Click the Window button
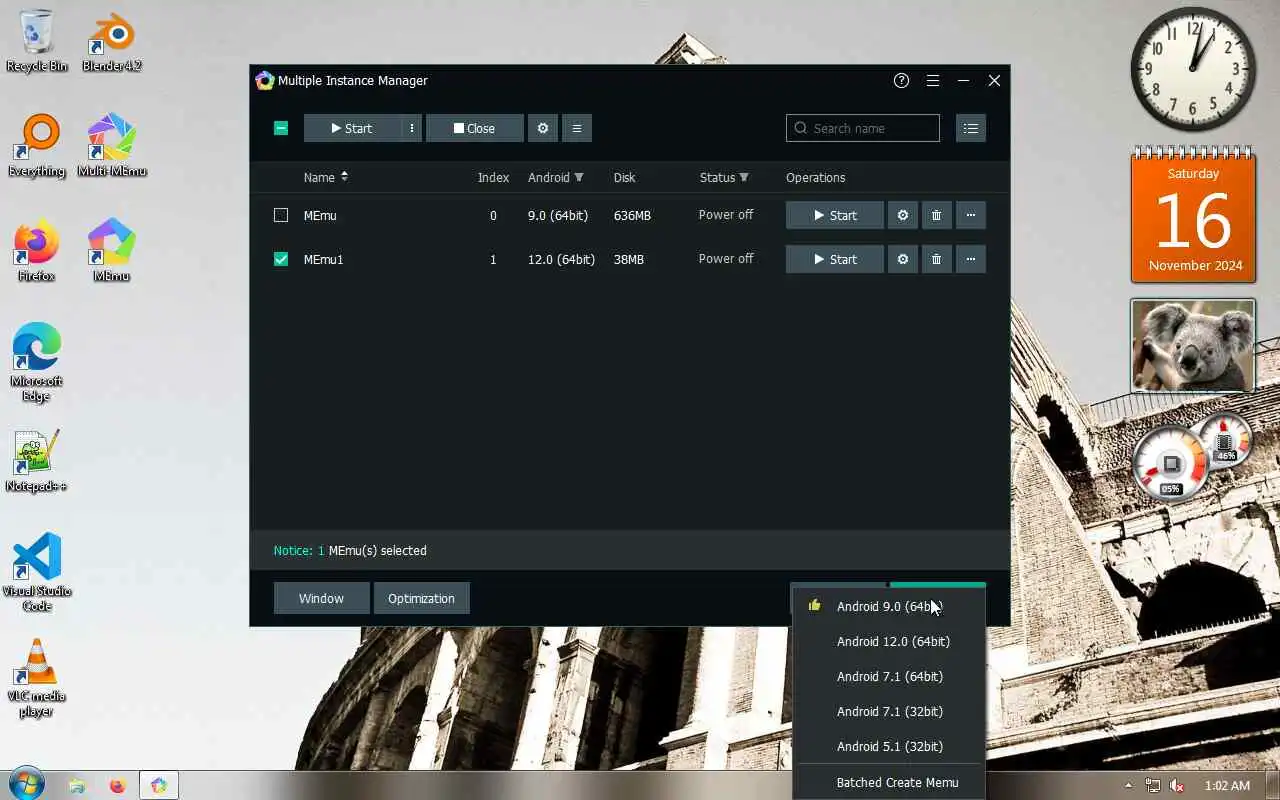This screenshot has height=800, width=1280. (x=321, y=598)
